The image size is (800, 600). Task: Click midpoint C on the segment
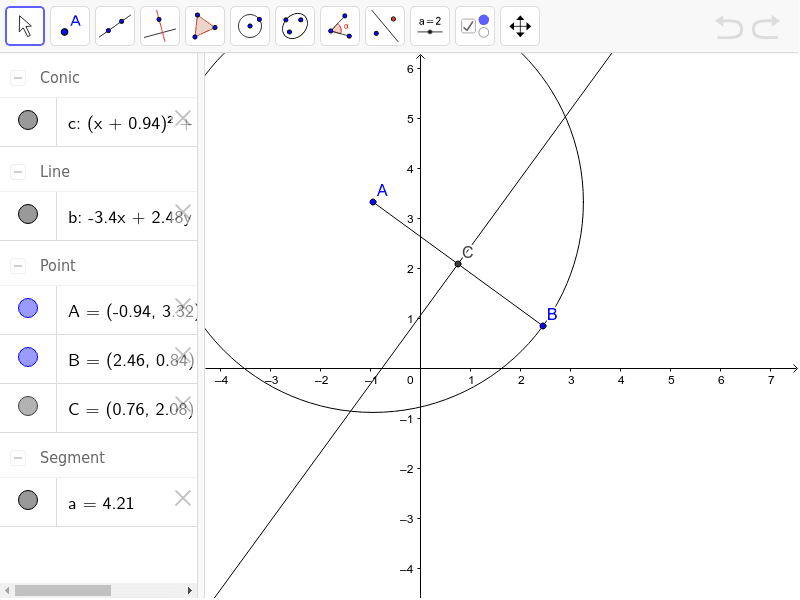pos(458,264)
